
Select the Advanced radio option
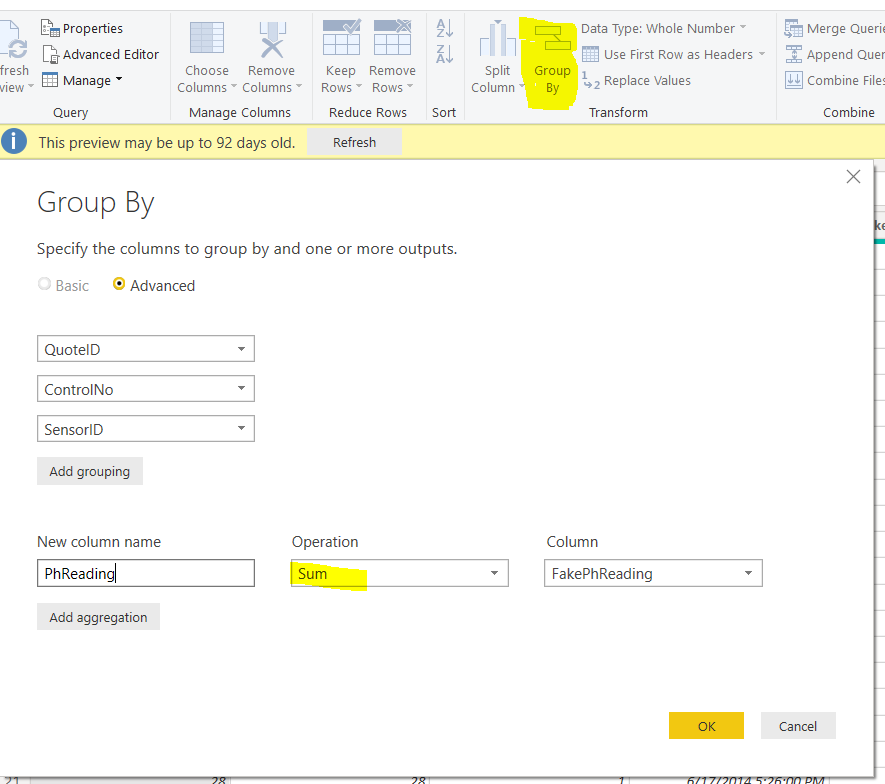click(x=120, y=285)
